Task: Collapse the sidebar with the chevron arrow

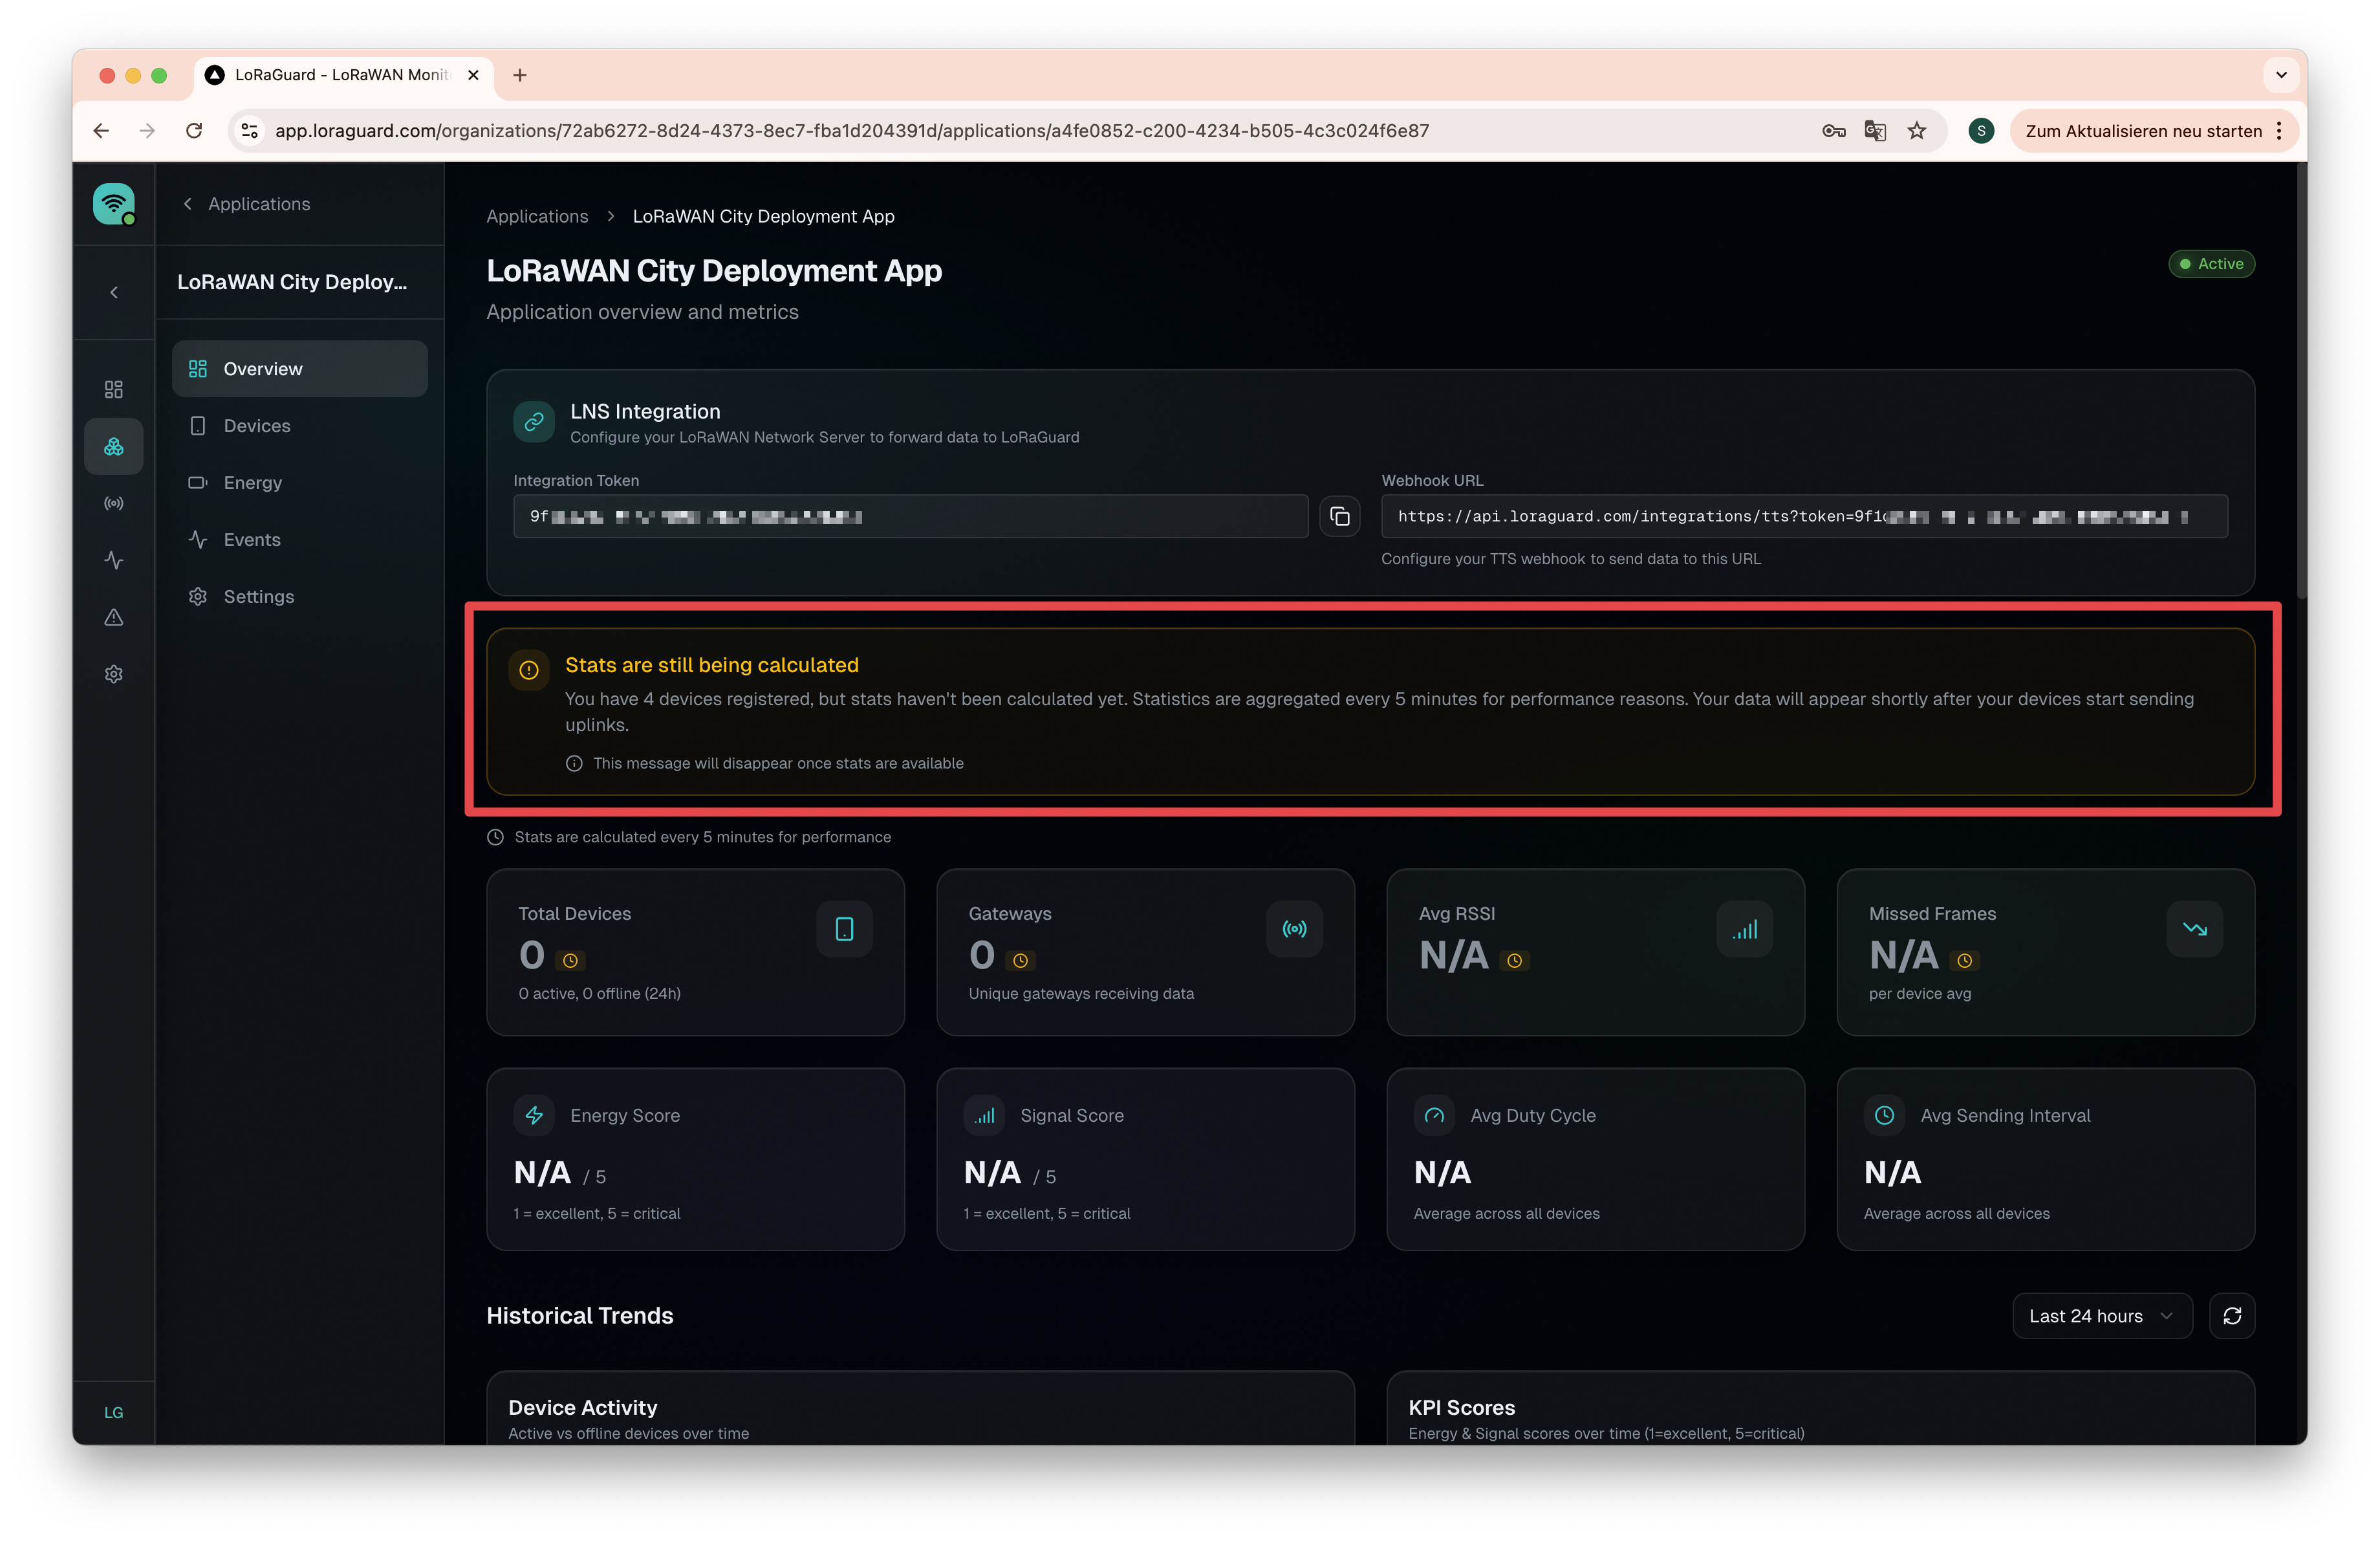Action: click(114, 292)
